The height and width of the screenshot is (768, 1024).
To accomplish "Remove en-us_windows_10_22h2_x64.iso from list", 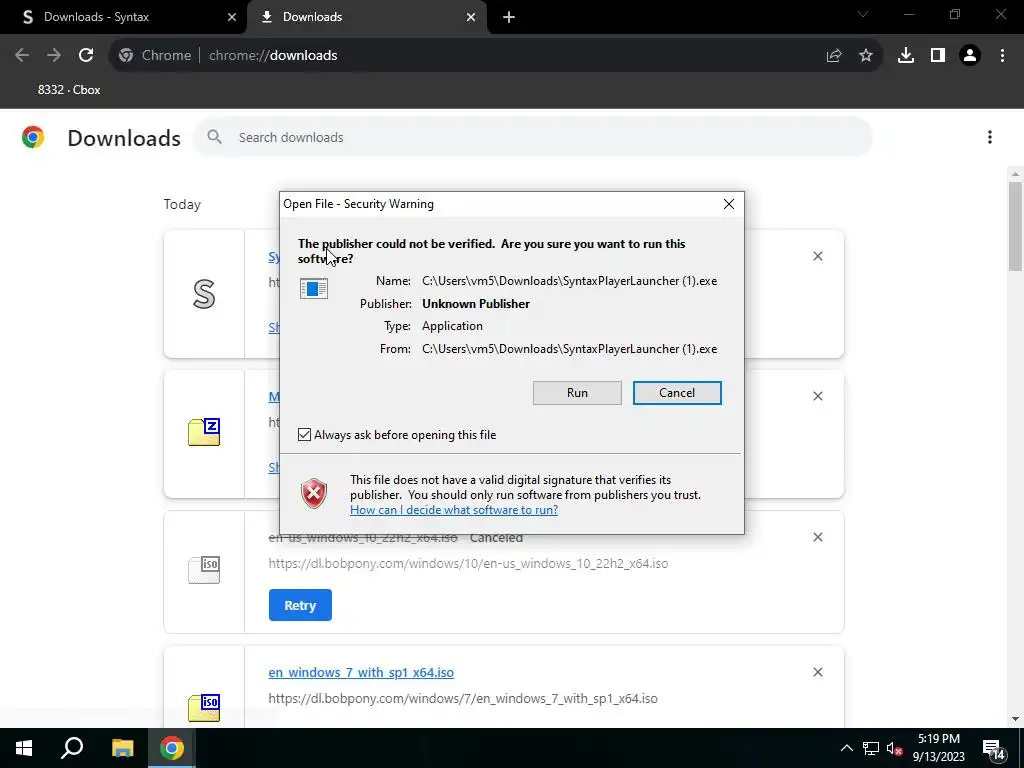I will [818, 537].
